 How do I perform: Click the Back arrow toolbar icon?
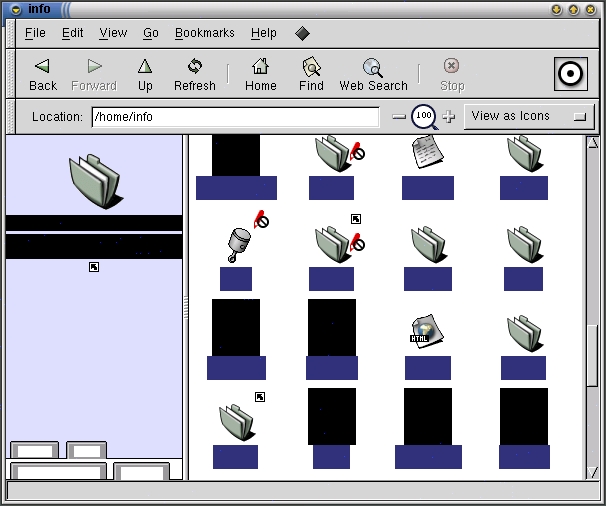pos(42,67)
